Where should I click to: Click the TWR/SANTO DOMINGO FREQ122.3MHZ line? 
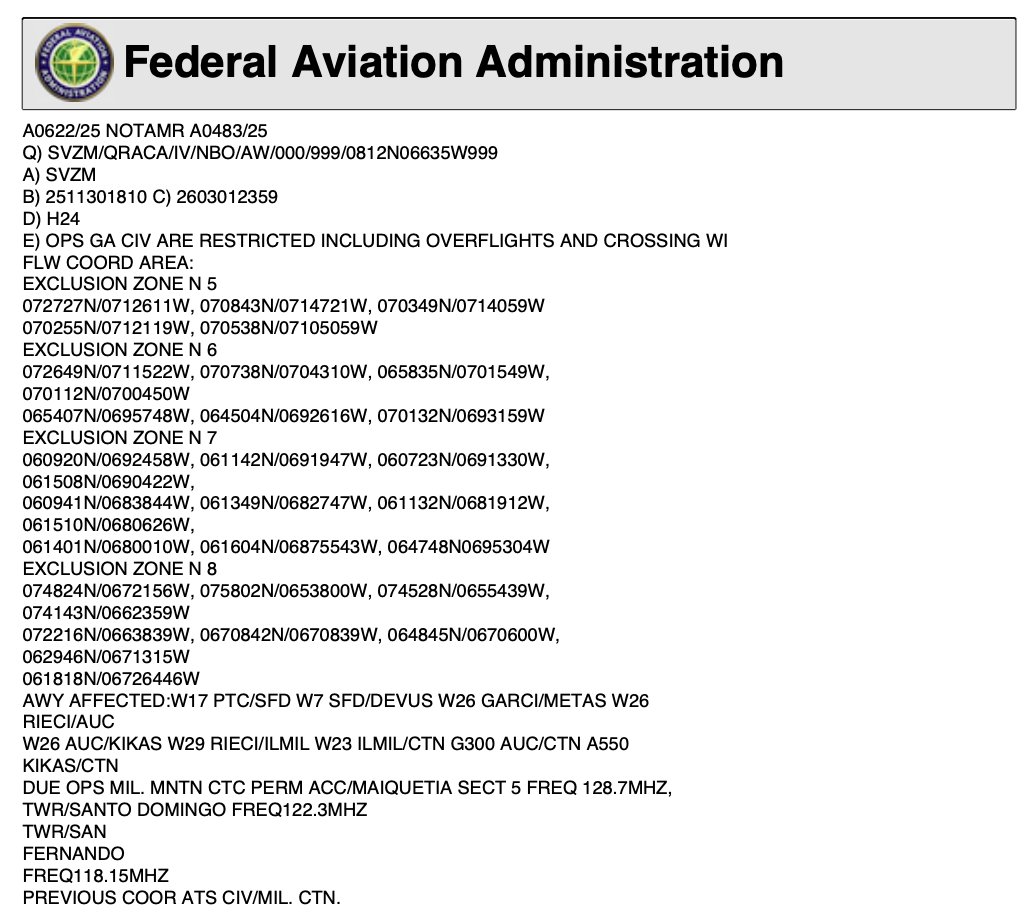pyautogui.click(x=195, y=810)
